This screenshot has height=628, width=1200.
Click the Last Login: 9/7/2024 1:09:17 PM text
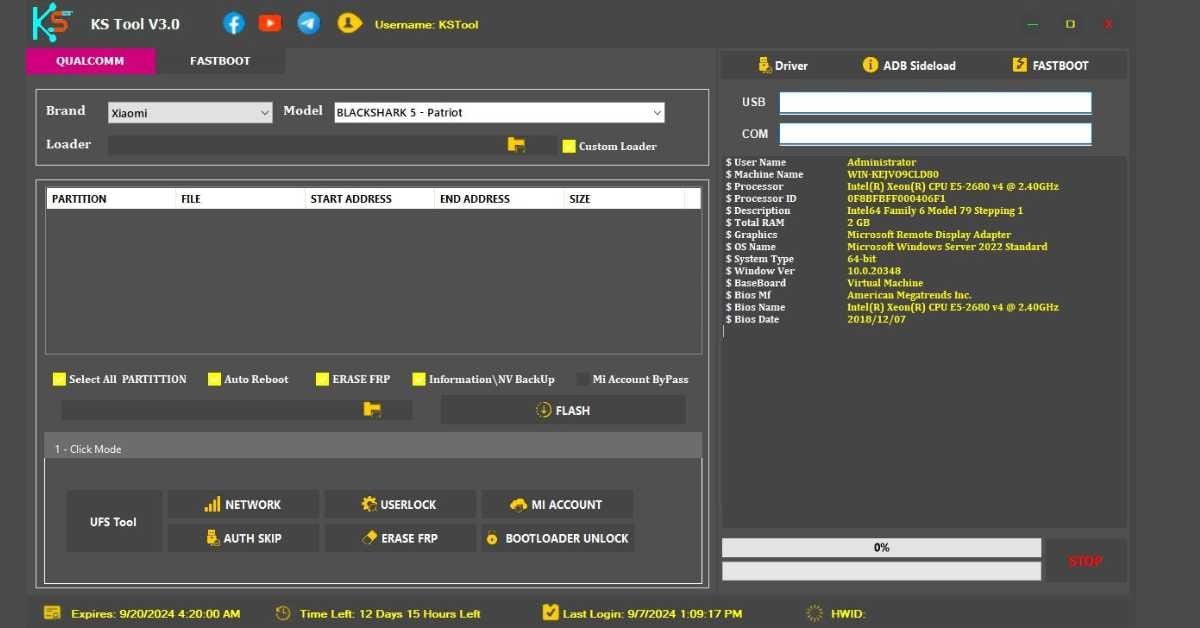pyautogui.click(x=653, y=613)
